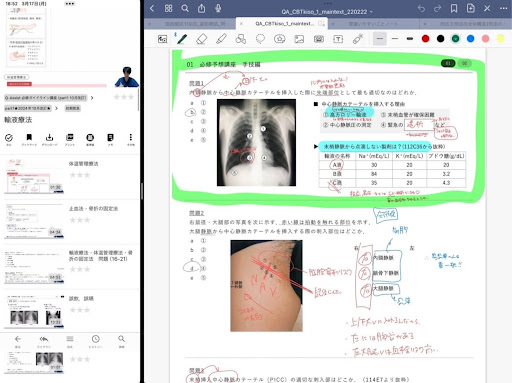Go back using the left chevron button

point(152,8)
